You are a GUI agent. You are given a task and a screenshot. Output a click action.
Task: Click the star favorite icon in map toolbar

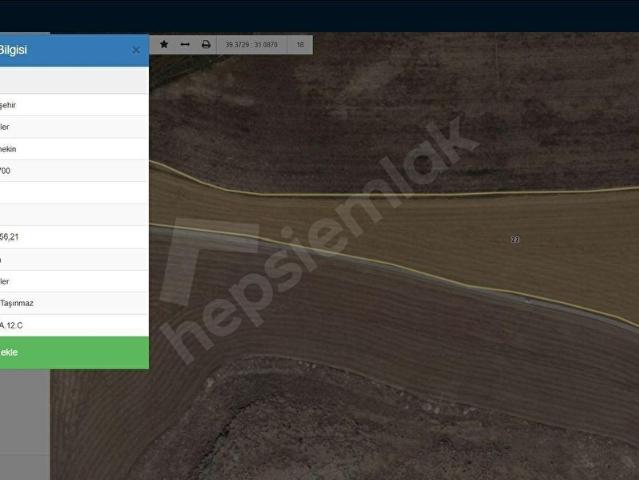[164, 44]
